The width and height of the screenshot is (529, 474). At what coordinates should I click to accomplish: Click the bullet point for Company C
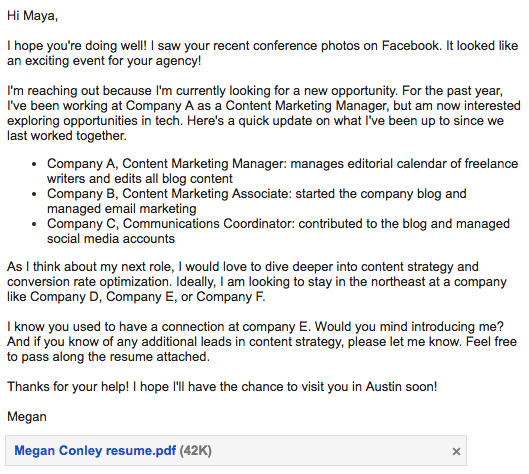tap(34, 224)
